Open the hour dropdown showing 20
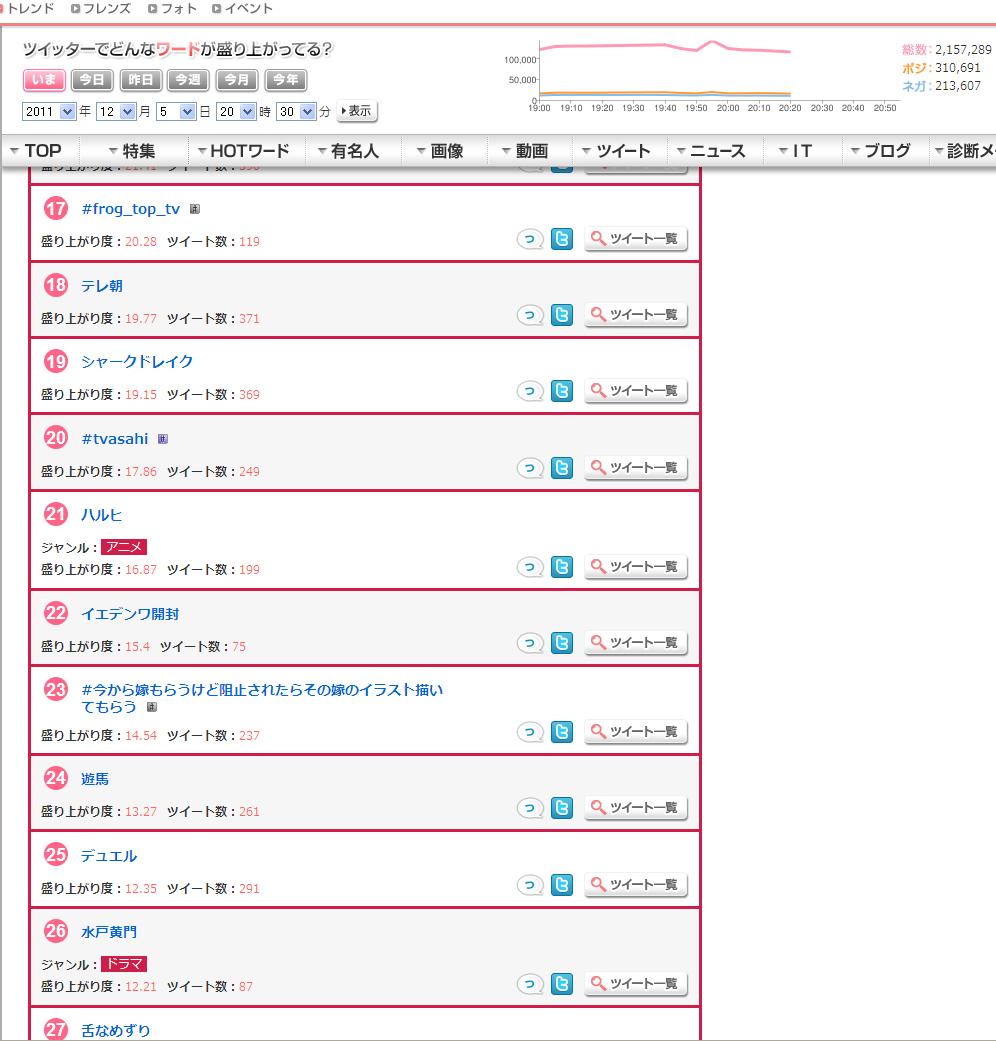Screen dimensions: 996x1041 [x=236, y=112]
